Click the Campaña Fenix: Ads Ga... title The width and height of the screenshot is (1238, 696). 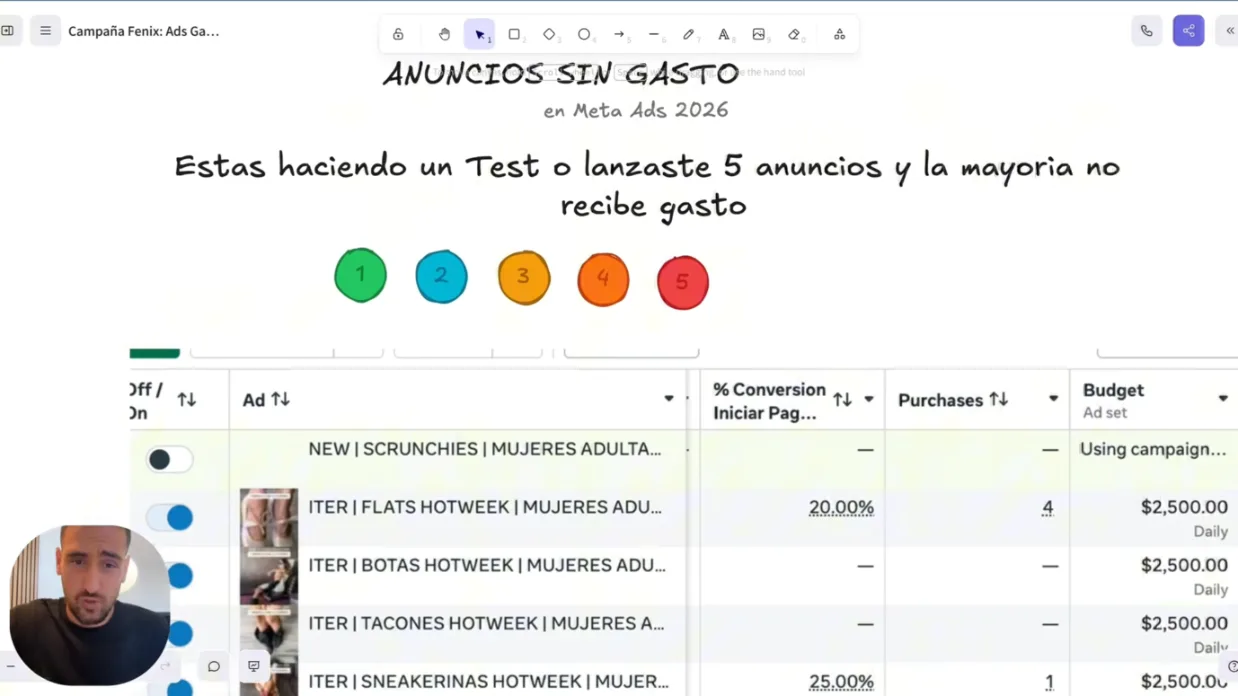(x=143, y=31)
